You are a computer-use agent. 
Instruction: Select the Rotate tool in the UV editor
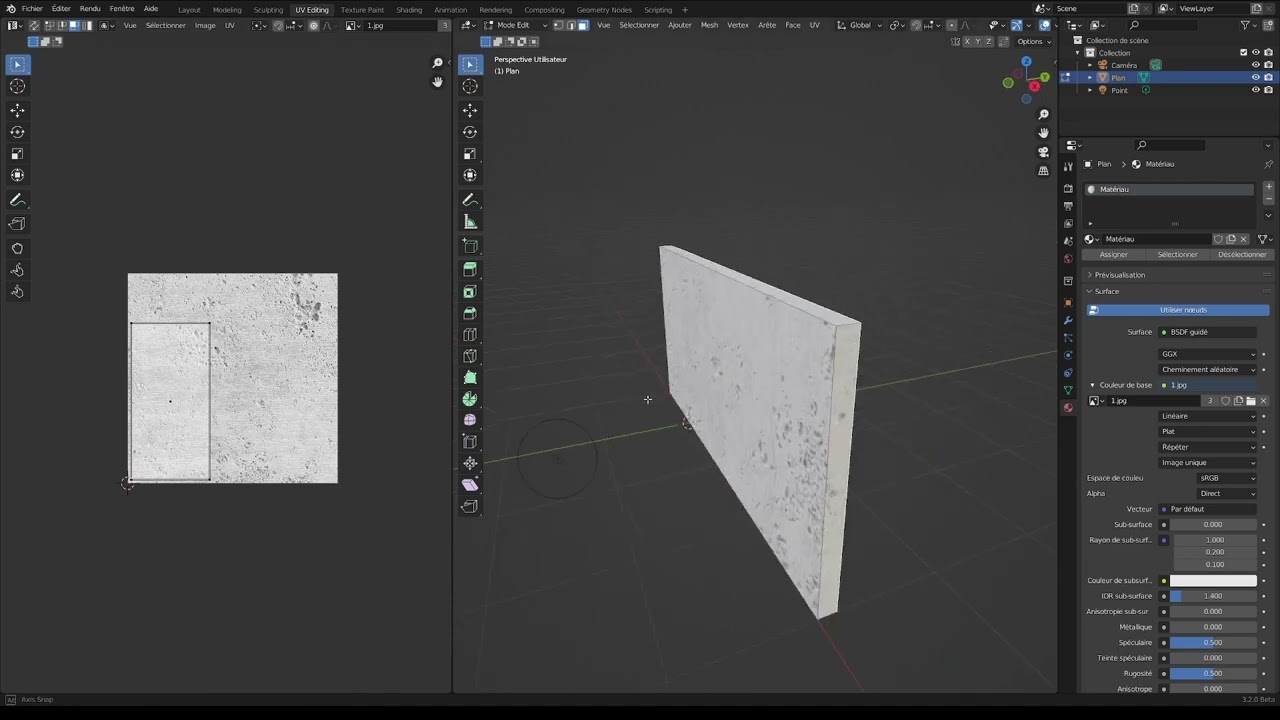17,132
